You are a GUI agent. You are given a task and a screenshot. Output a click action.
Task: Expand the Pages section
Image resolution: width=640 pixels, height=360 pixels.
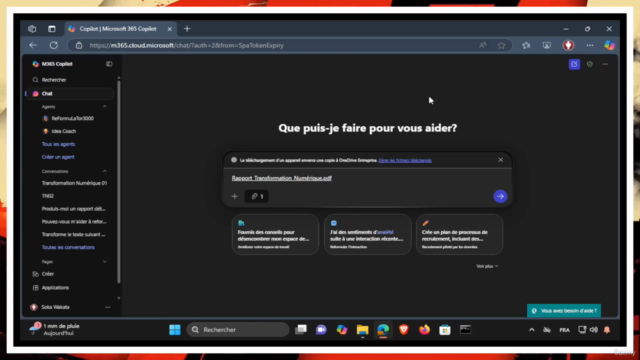pyautogui.click(x=105, y=262)
